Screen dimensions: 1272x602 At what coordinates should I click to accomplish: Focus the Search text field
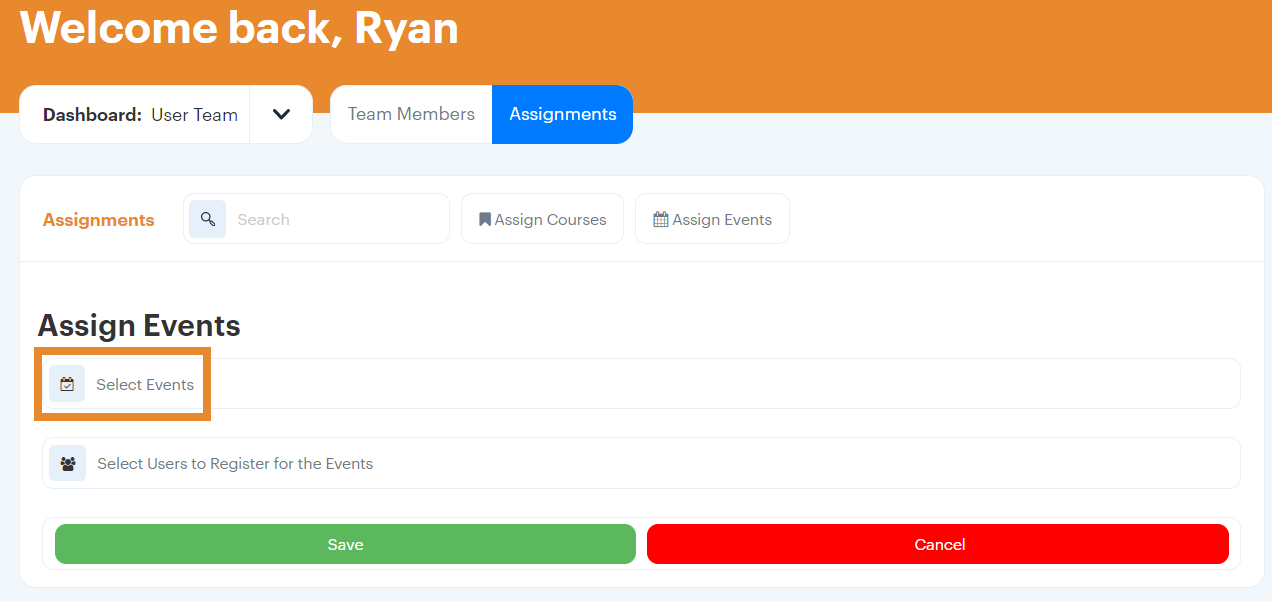click(x=335, y=219)
